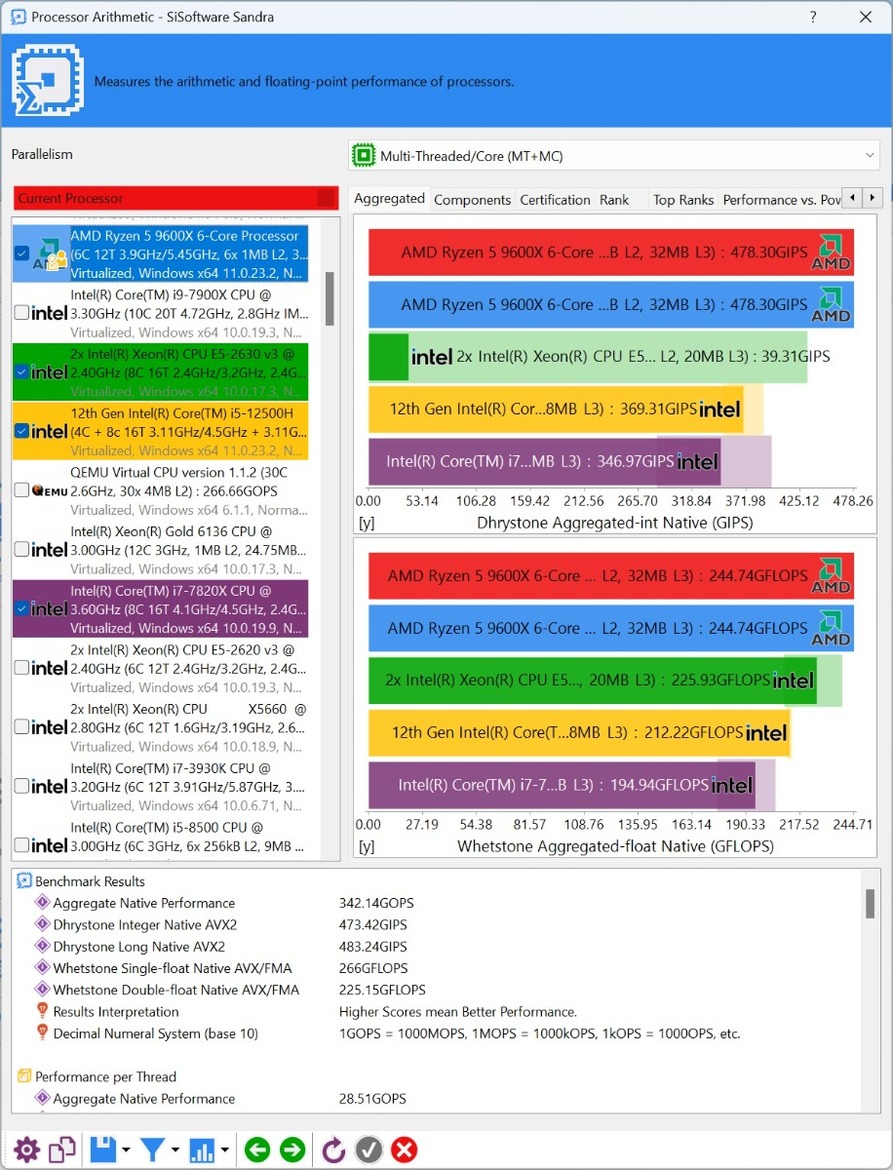
Task: Check the 2x Xeon E5-2620 v3 checkbox
Action: point(22,668)
